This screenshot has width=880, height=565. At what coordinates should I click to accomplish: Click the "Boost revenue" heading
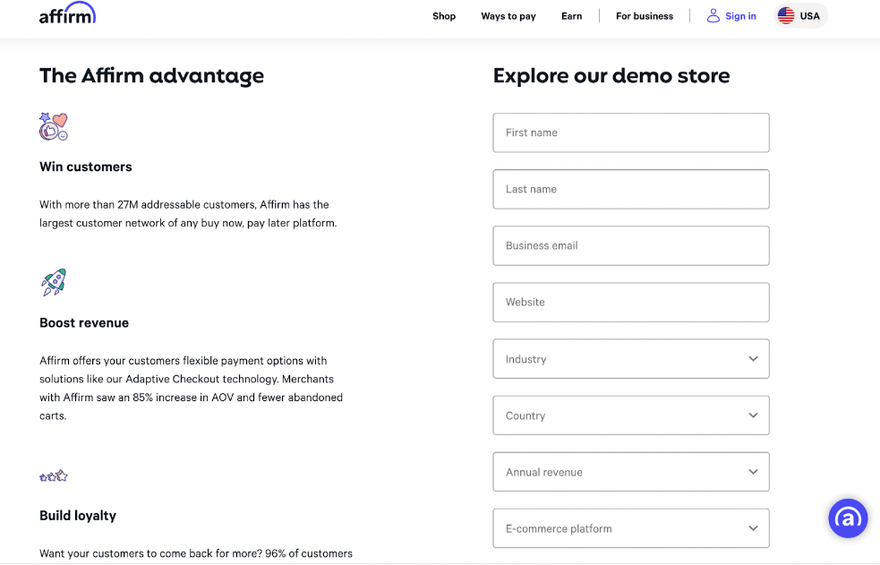click(x=84, y=323)
